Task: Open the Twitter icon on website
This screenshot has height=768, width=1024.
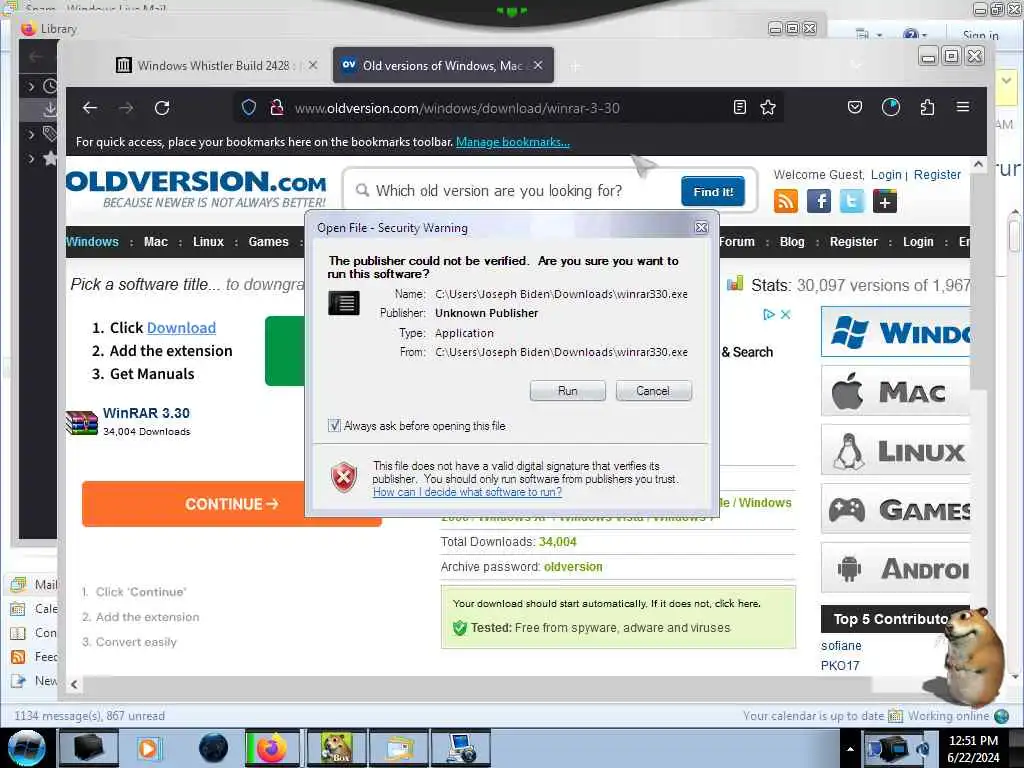Action: [852, 201]
